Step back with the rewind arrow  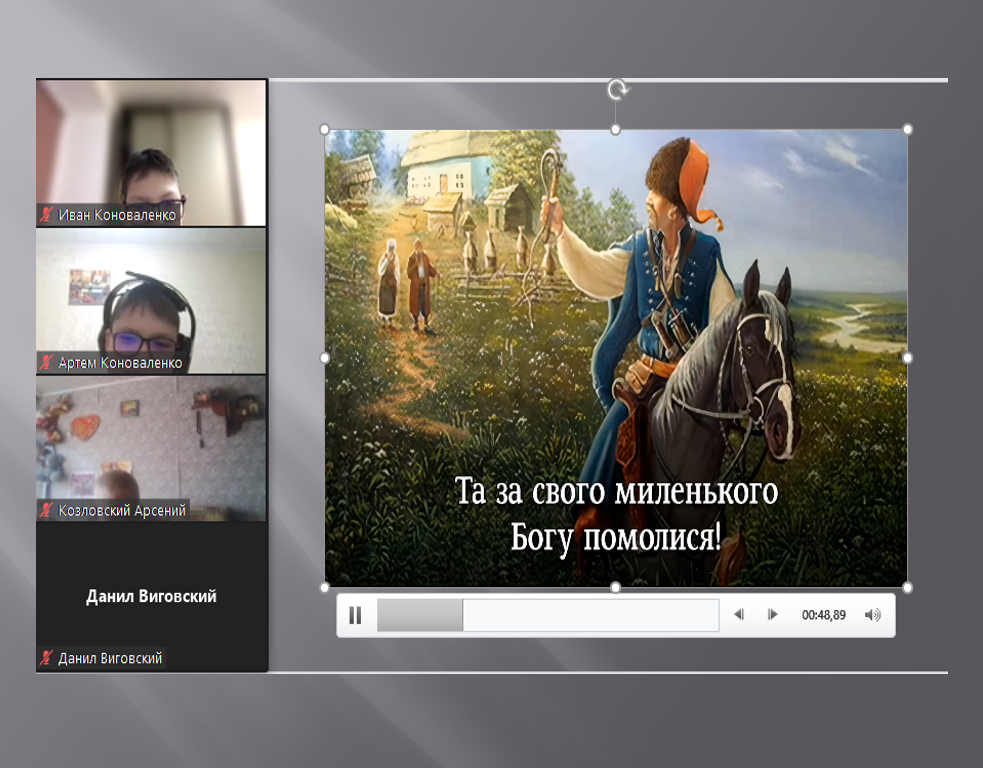point(739,614)
